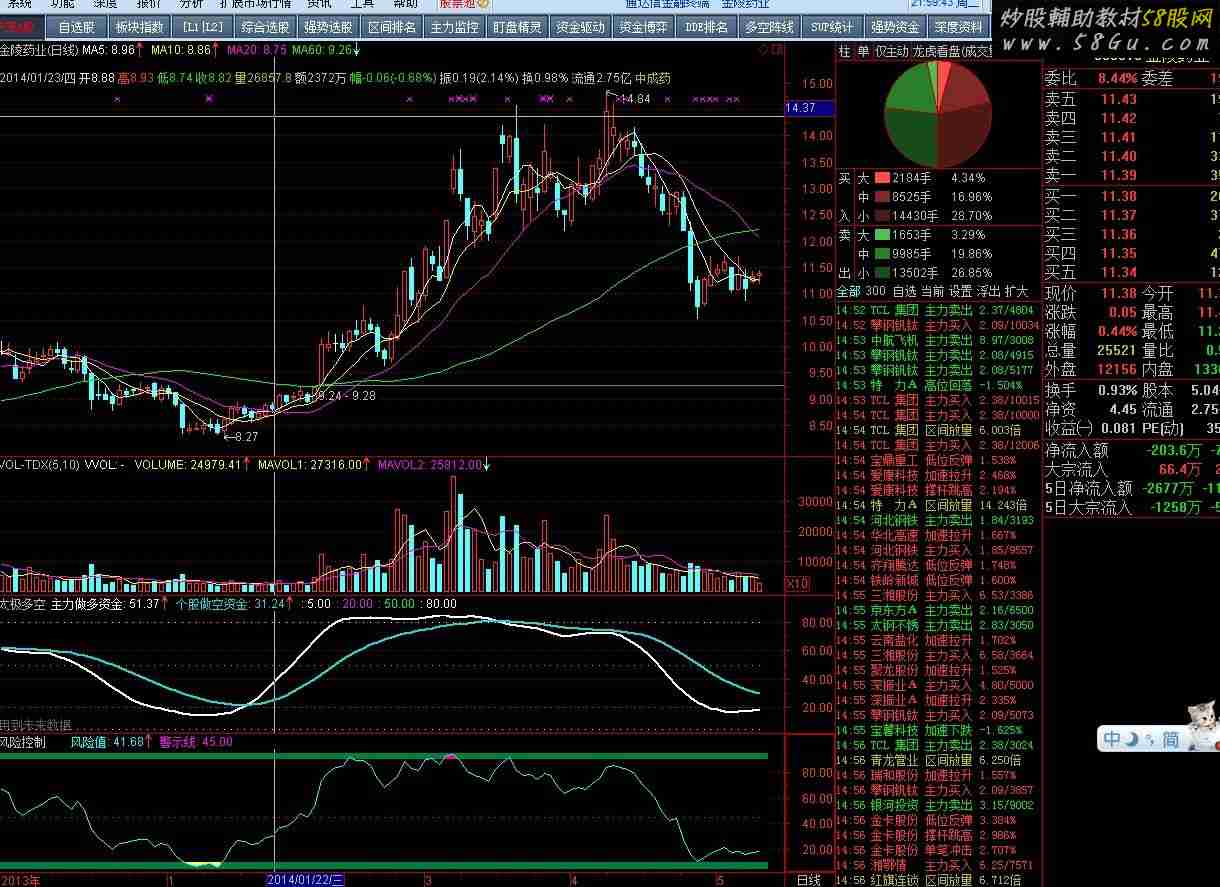Toggle the 中 Chinese input mode icon

click(1112, 739)
